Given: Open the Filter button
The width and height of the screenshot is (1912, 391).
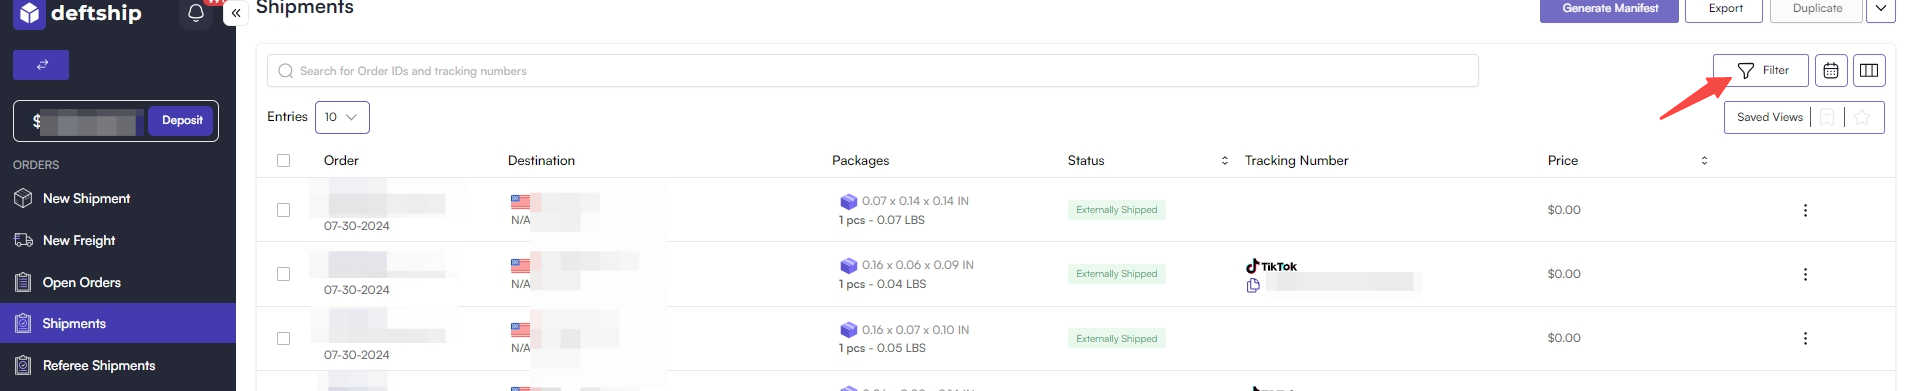Looking at the screenshot, I should [x=1761, y=70].
